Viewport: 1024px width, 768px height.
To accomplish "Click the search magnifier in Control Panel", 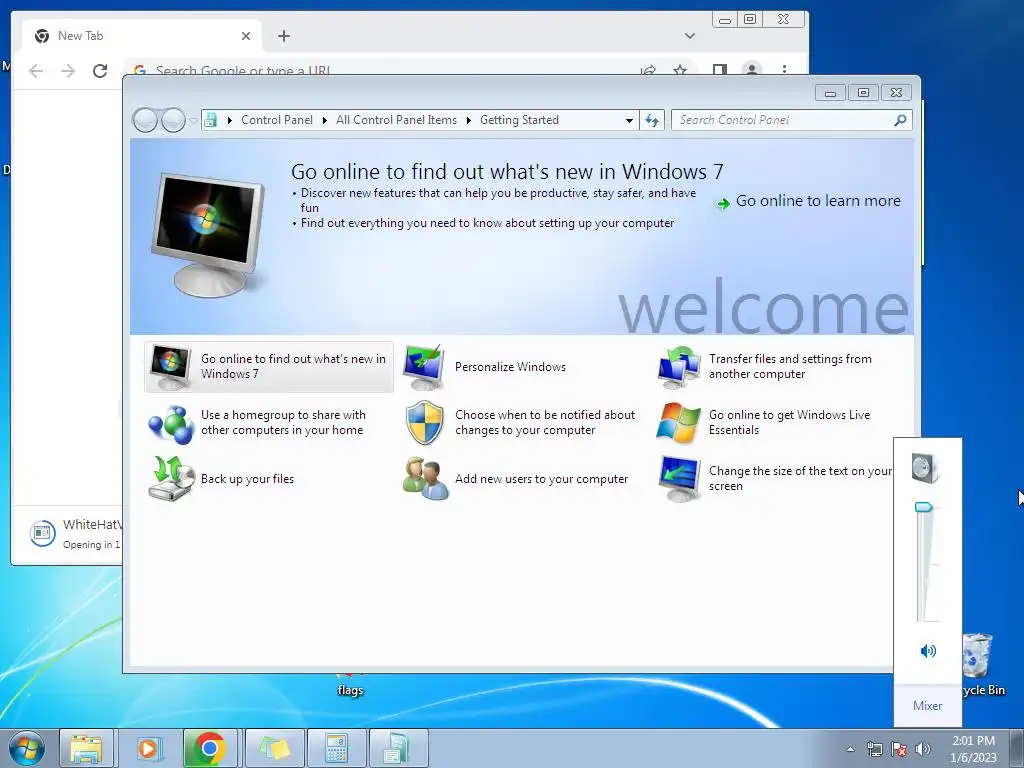I will (901, 120).
